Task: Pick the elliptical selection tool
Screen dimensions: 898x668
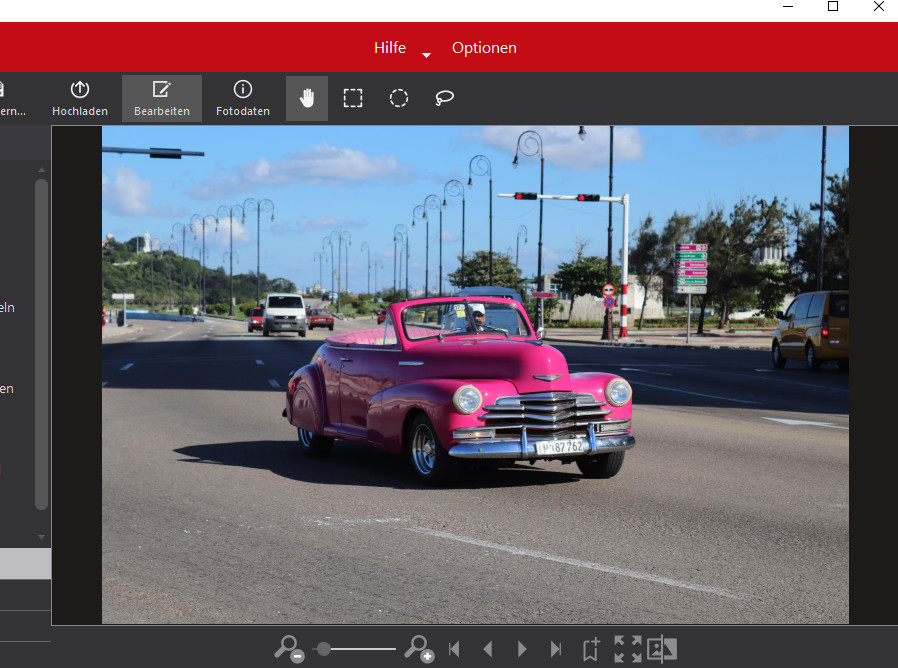Action: tap(399, 98)
